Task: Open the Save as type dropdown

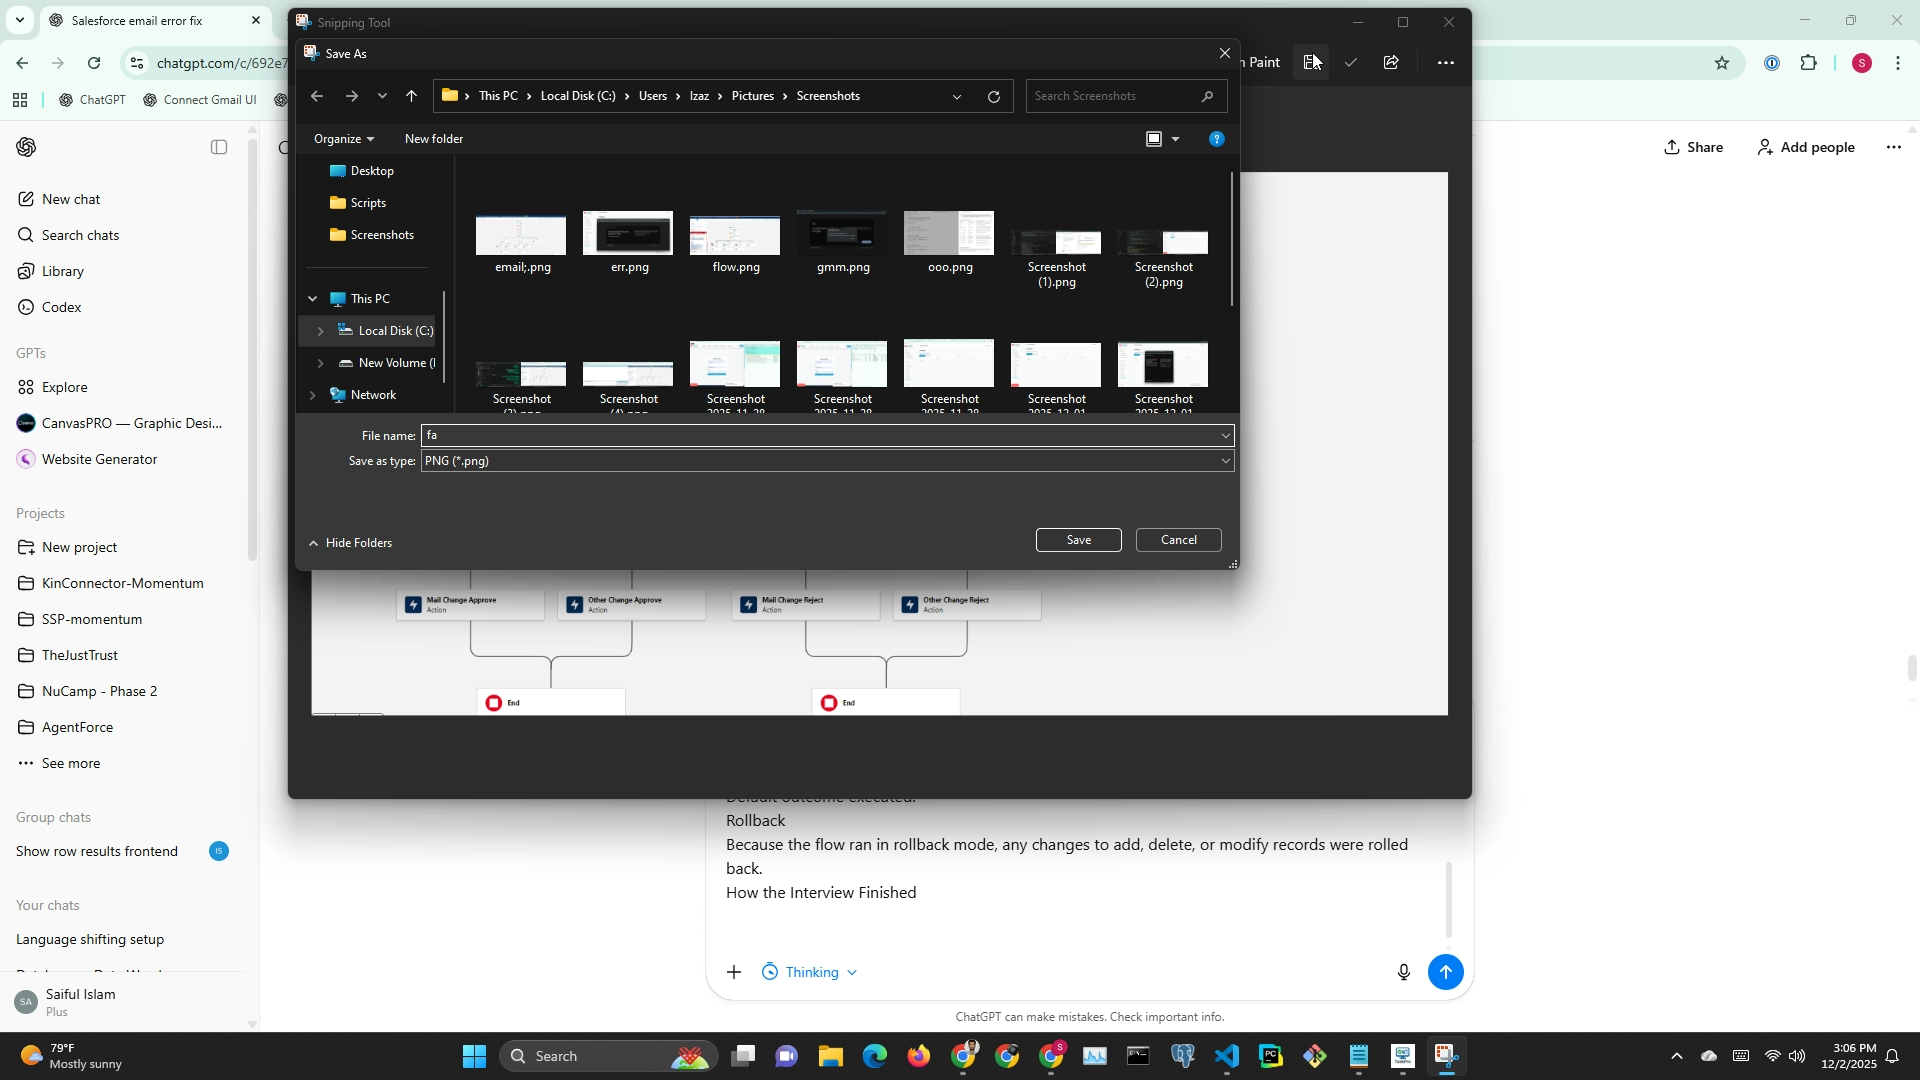Action: [x=827, y=461]
